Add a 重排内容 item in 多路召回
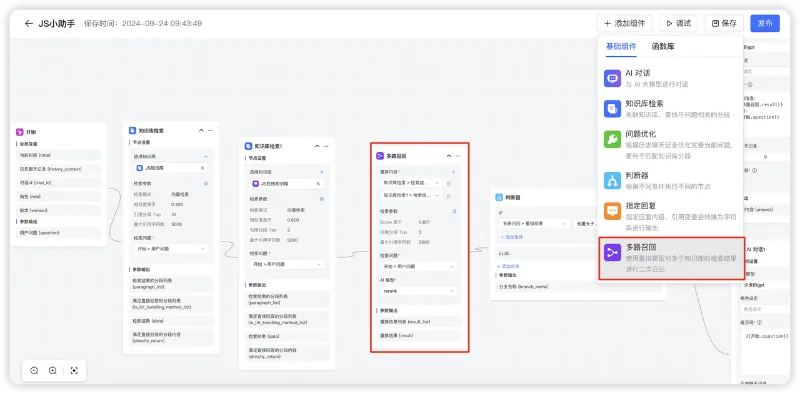 [454, 172]
